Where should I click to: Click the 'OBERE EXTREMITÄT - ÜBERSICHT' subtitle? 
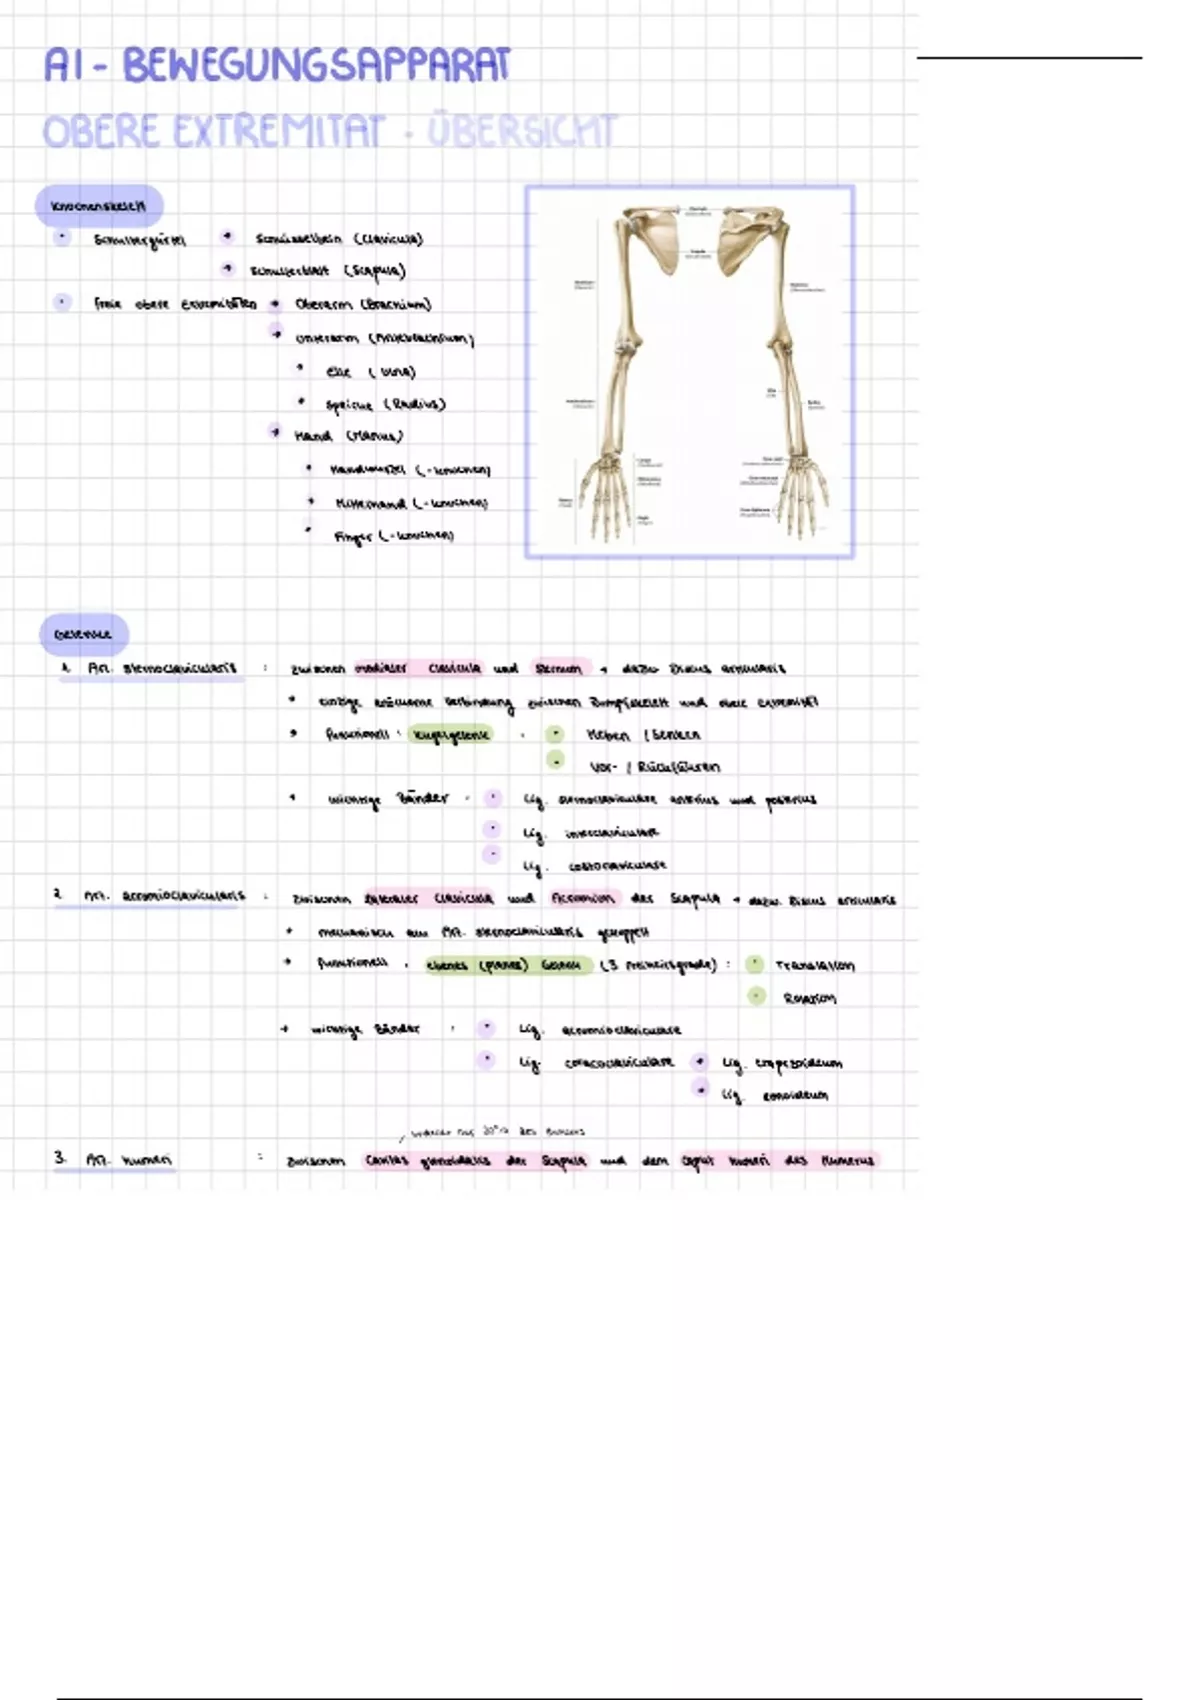click(x=329, y=132)
